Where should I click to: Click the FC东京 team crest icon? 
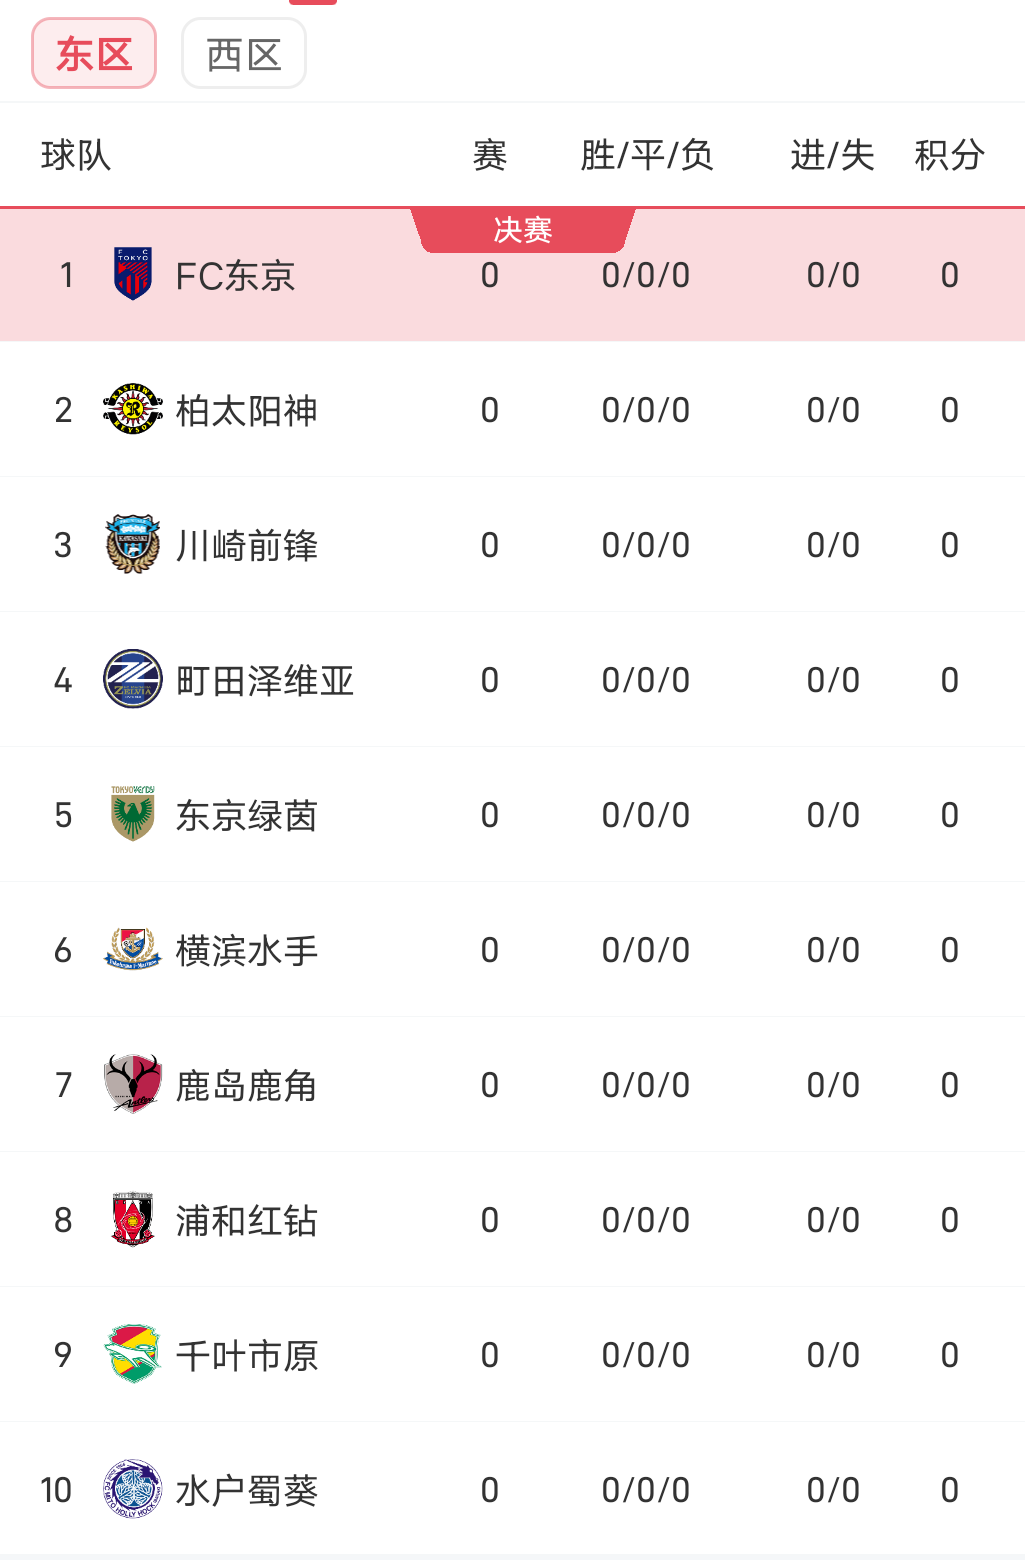coord(133,274)
